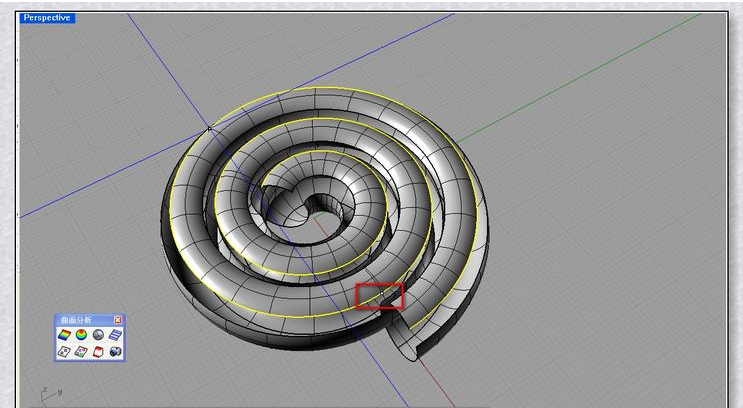Click the point where the blue lines intersect

pos(208,128)
